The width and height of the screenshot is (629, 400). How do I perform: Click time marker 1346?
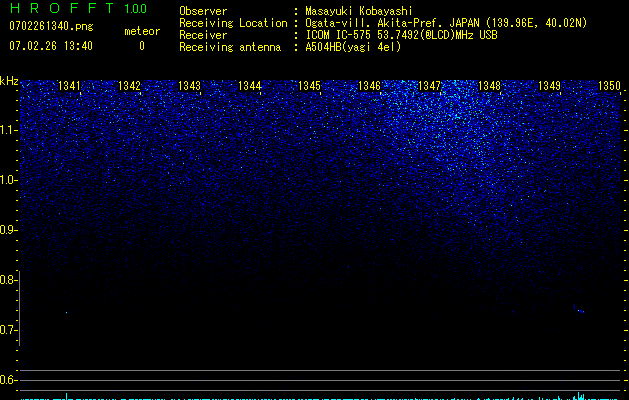point(369,85)
